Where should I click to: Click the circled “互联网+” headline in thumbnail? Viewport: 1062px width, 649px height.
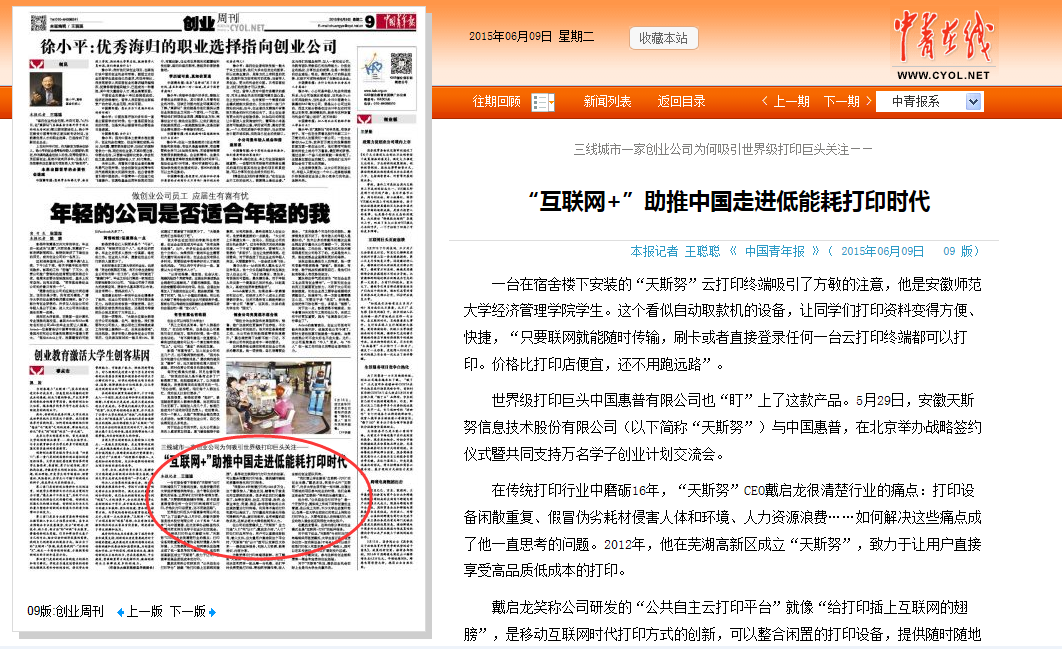pyautogui.click(x=255, y=461)
